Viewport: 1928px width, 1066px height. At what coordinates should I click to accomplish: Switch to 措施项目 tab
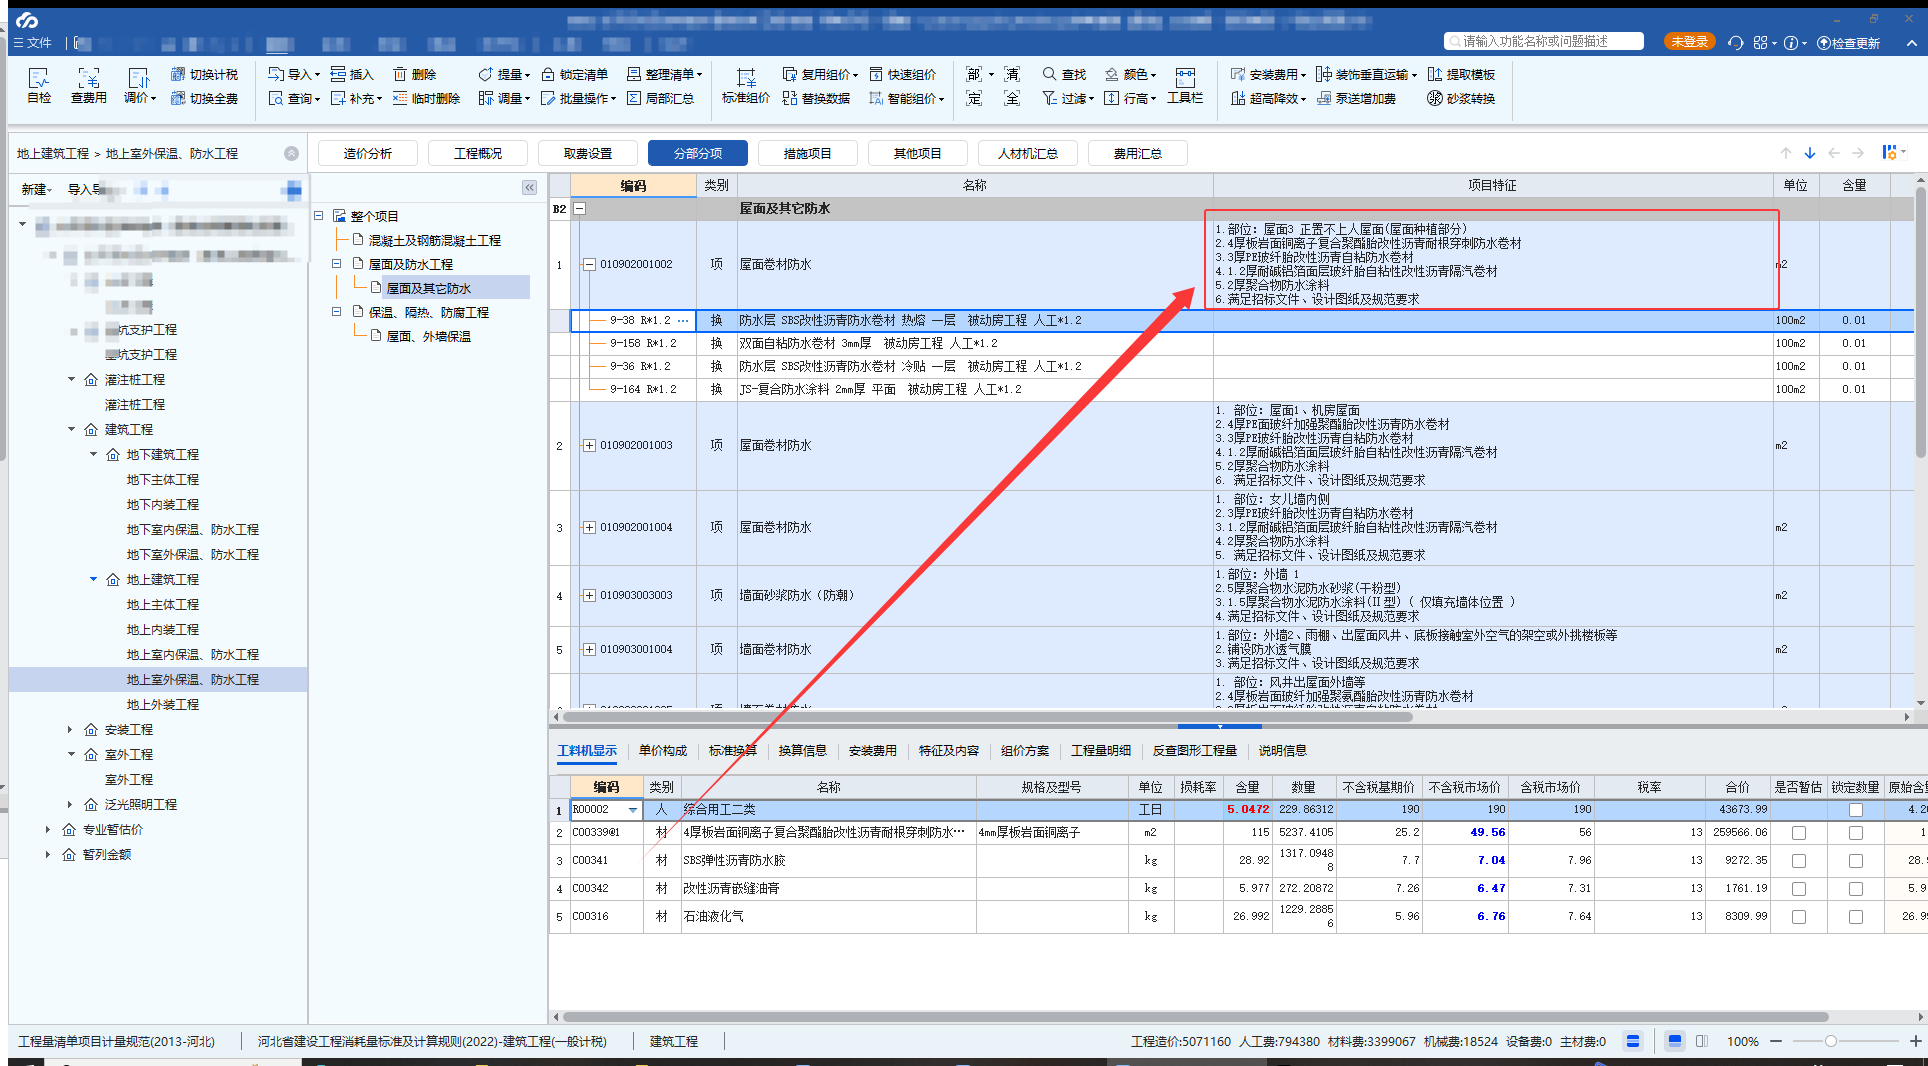point(807,153)
